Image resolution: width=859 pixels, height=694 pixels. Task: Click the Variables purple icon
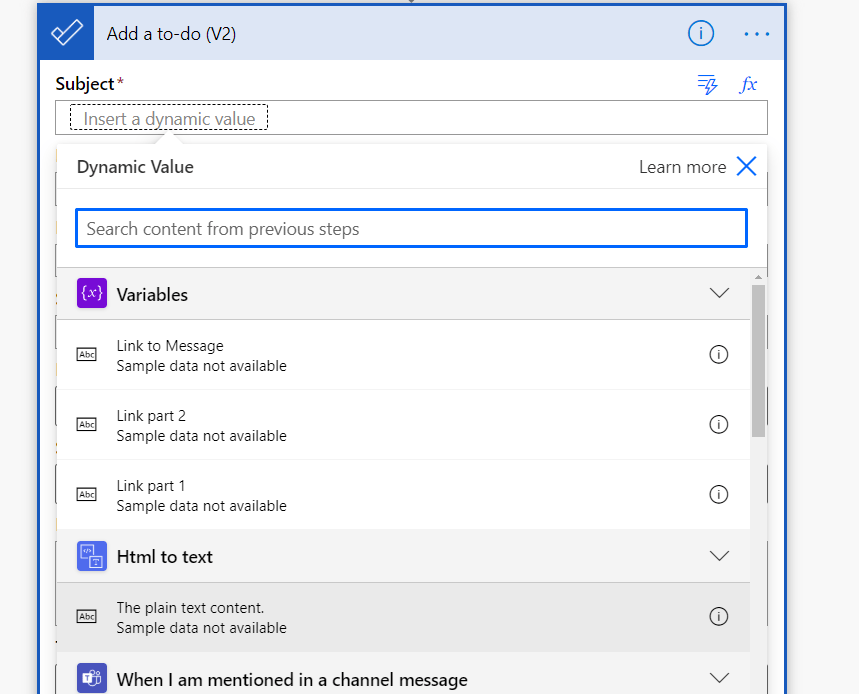point(91,294)
